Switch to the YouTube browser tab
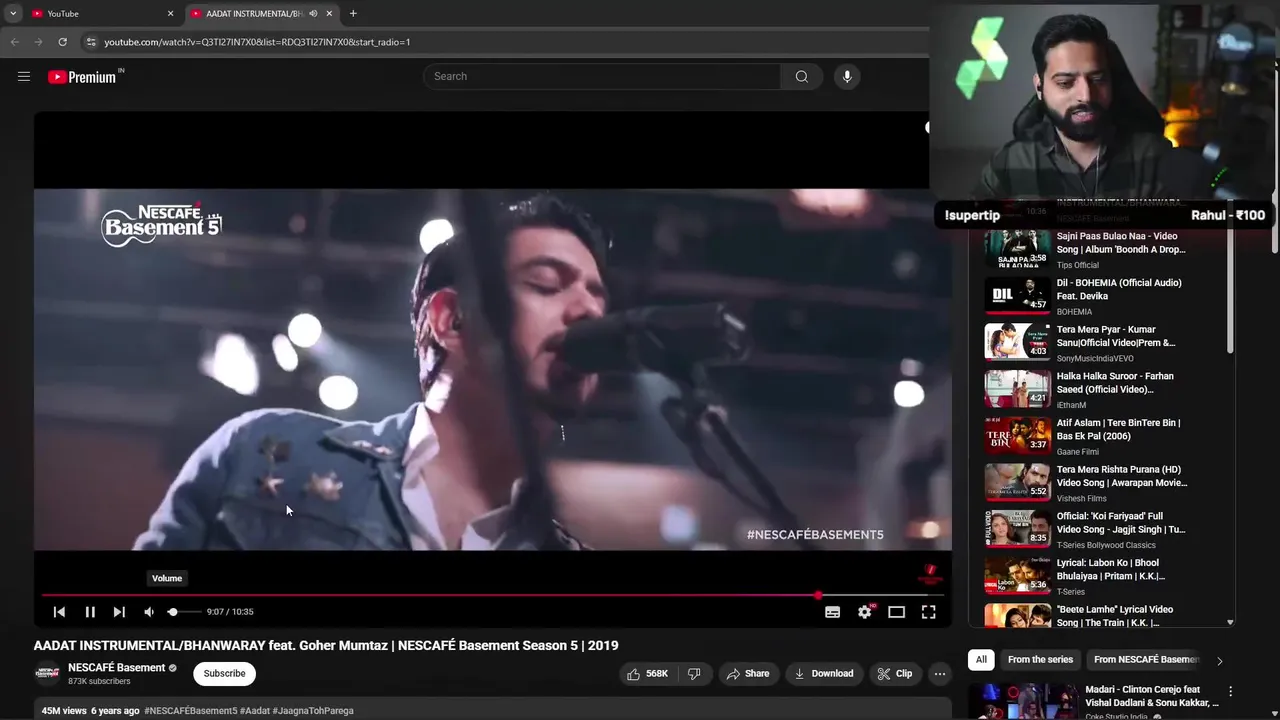The image size is (1280, 720). coord(100,14)
